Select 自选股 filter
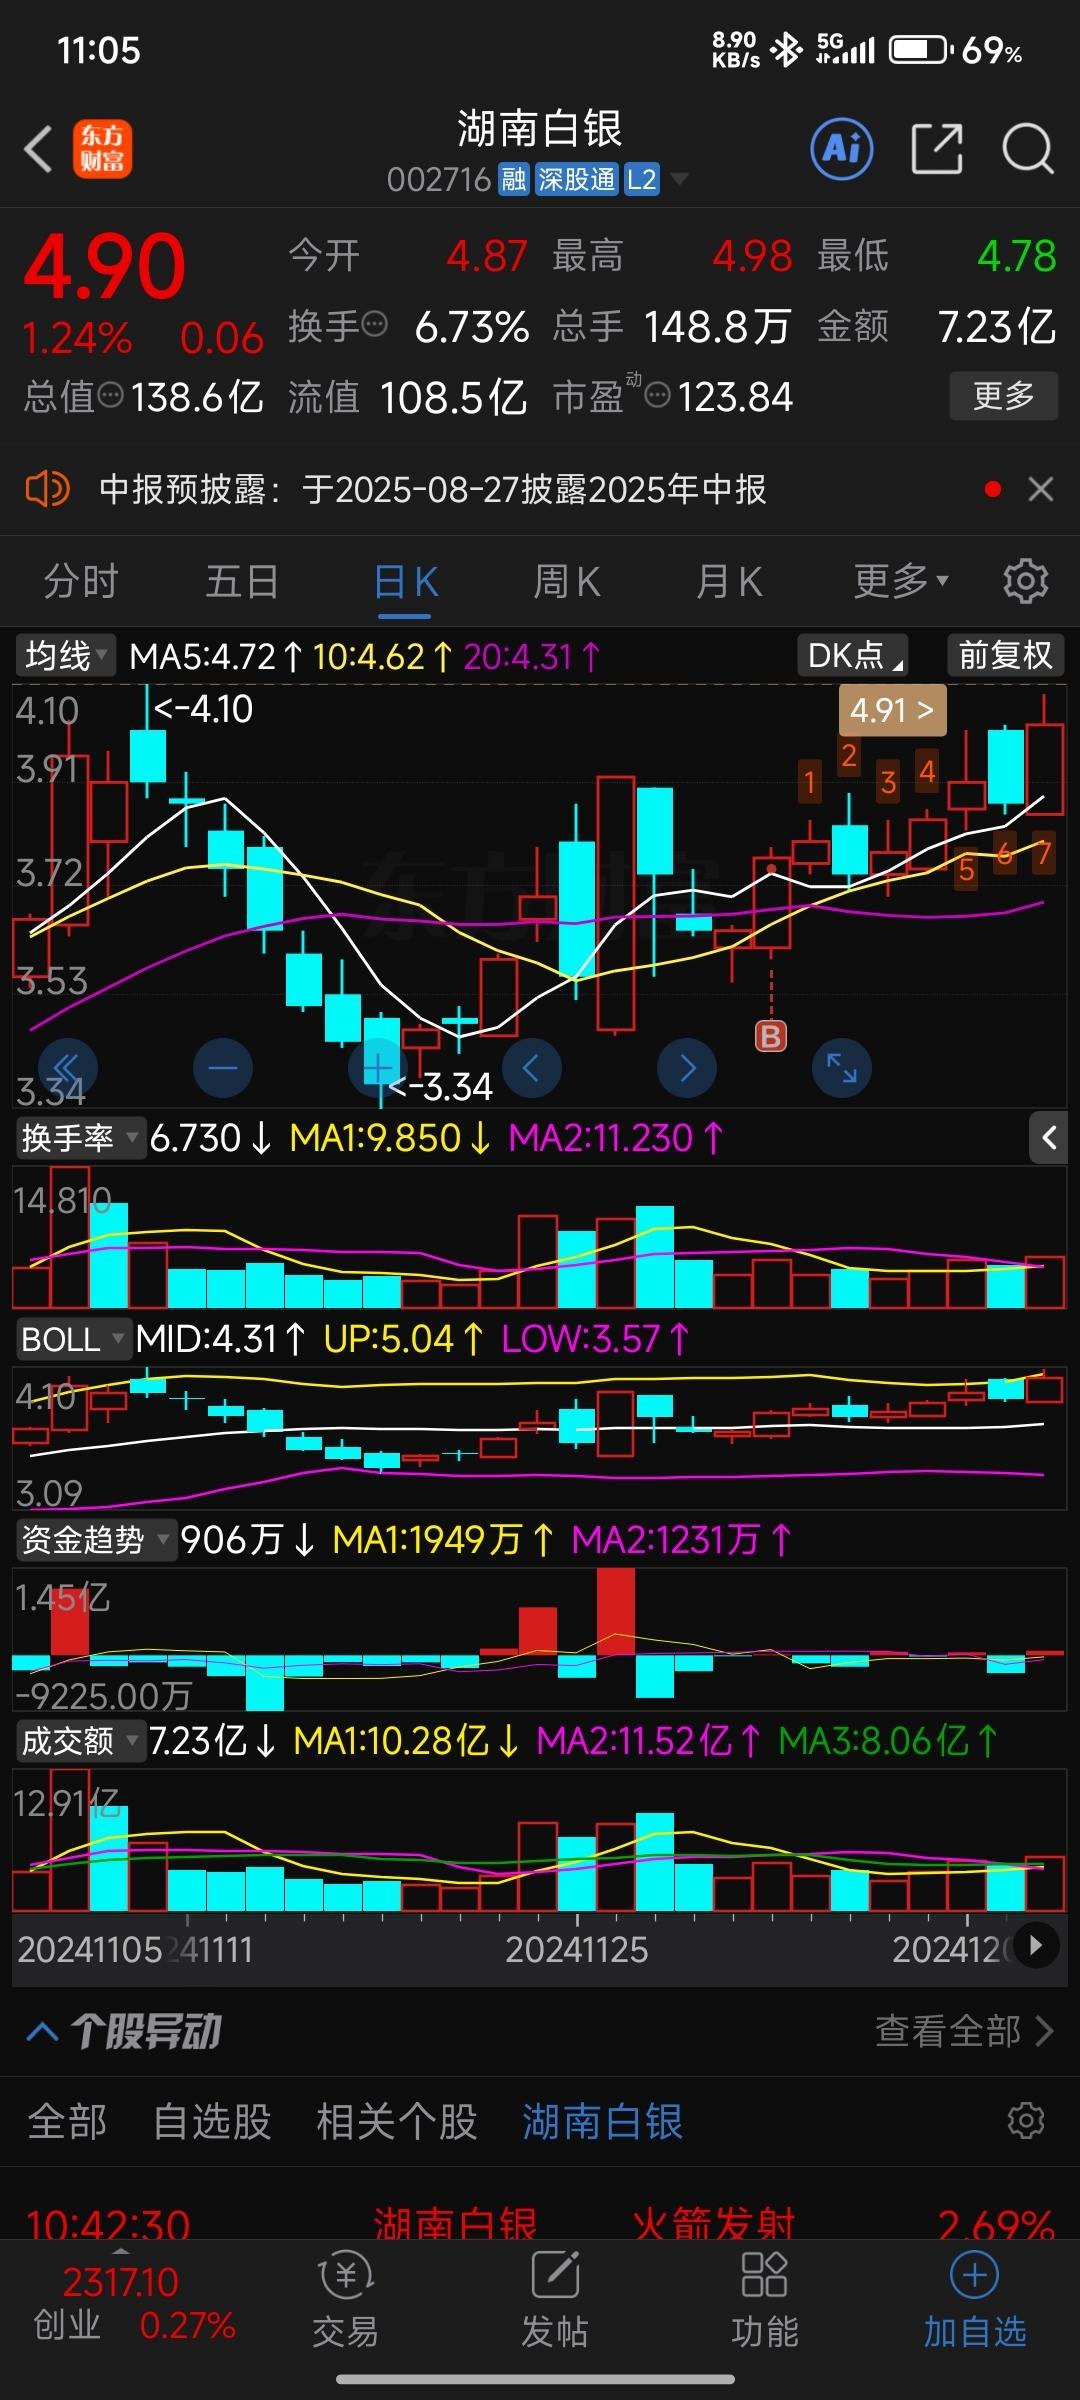1080x2400 pixels. click(x=212, y=2122)
